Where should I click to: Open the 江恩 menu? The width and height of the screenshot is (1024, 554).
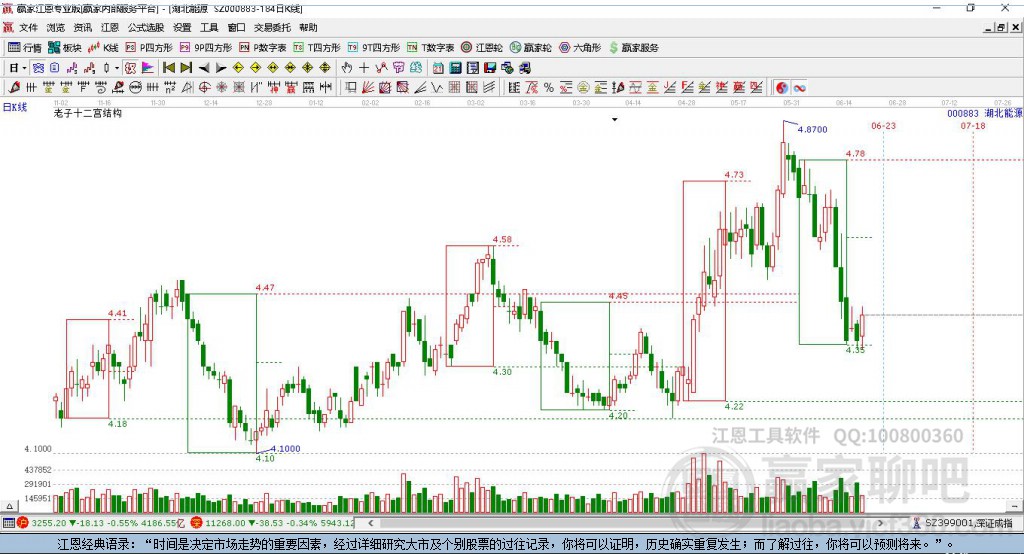(x=110, y=27)
